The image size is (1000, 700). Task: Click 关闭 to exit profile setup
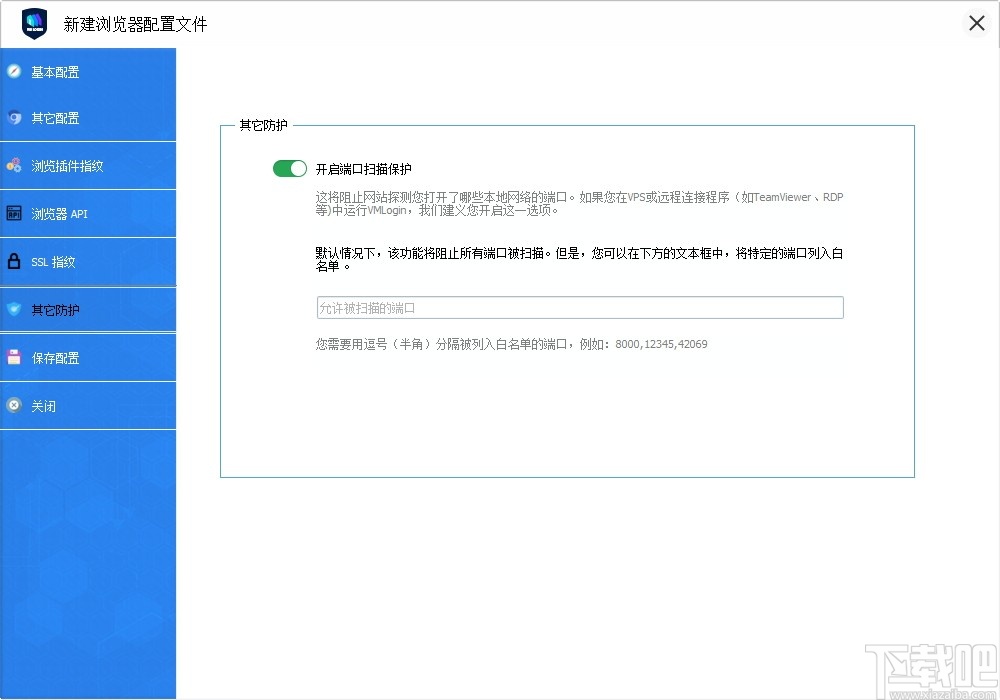click(44, 405)
